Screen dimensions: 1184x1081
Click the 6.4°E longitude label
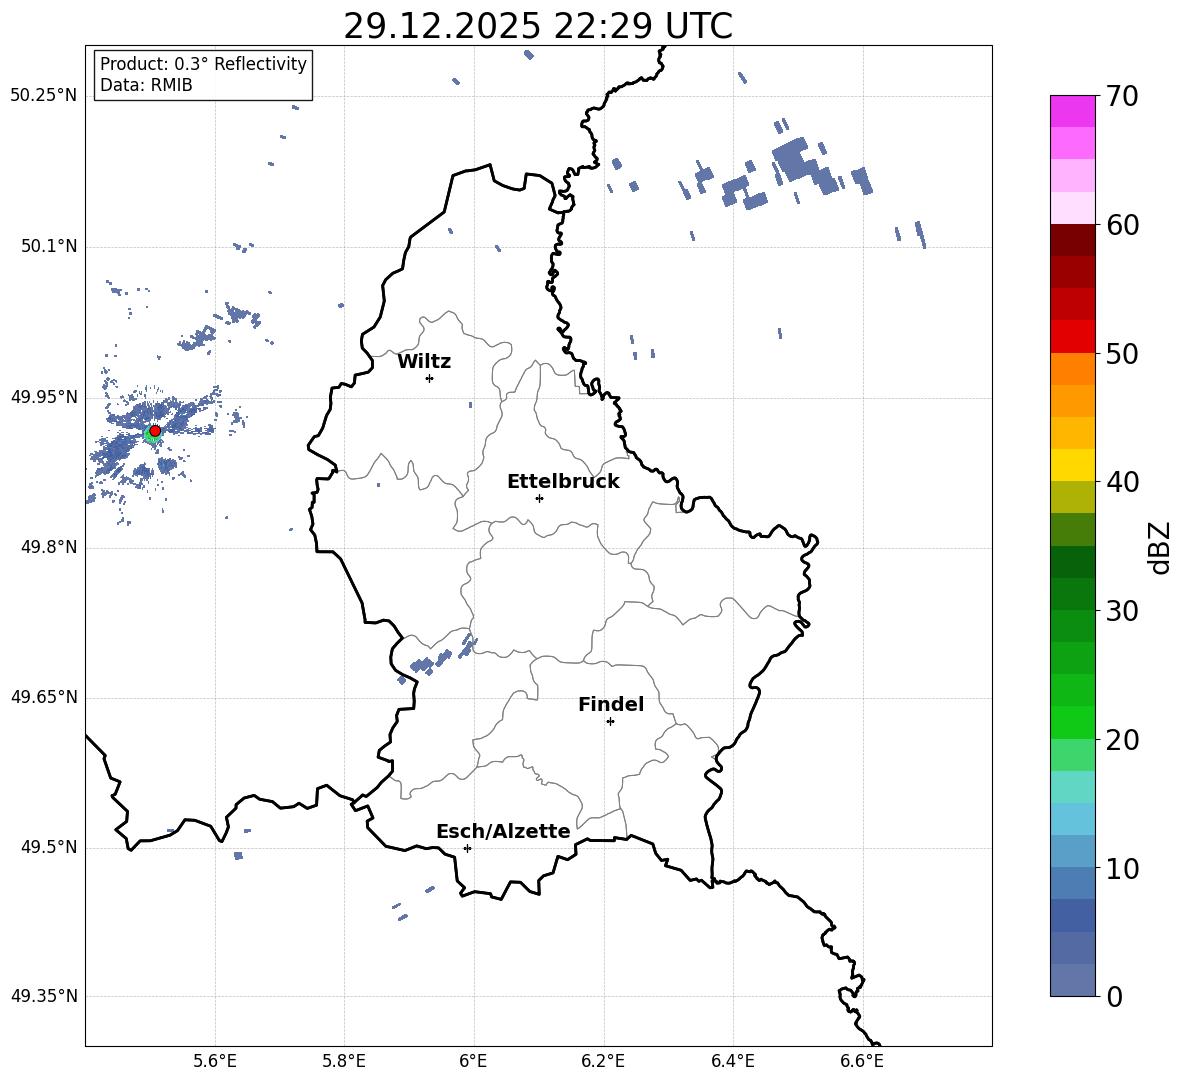pos(732,1061)
